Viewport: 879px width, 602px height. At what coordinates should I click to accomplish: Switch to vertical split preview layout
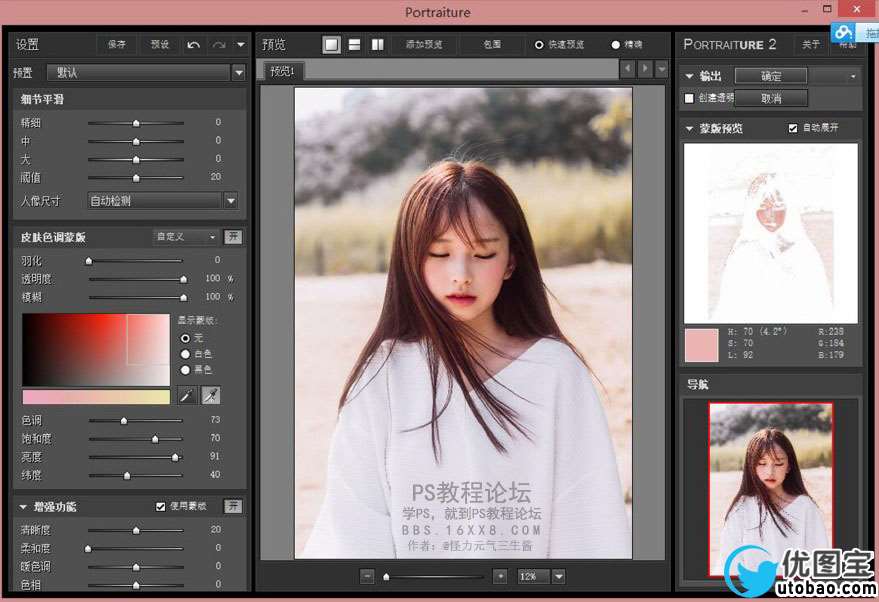tap(377, 45)
